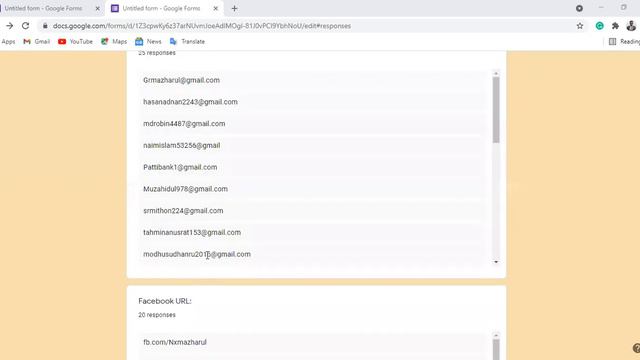640x360 pixels.
Task: Open the Maps bookmark
Action: (x=114, y=42)
